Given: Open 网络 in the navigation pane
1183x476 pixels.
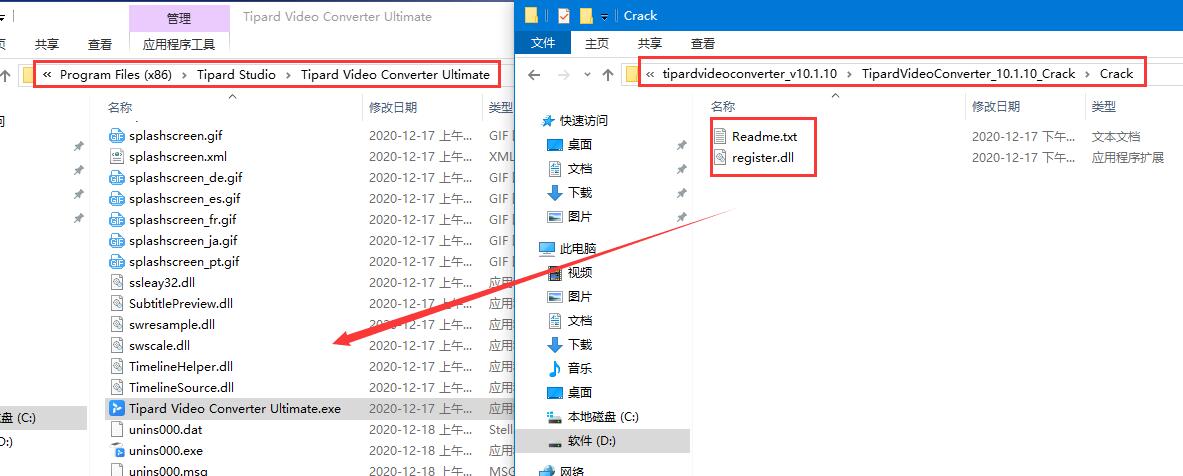Looking at the screenshot, I should 571,471.
